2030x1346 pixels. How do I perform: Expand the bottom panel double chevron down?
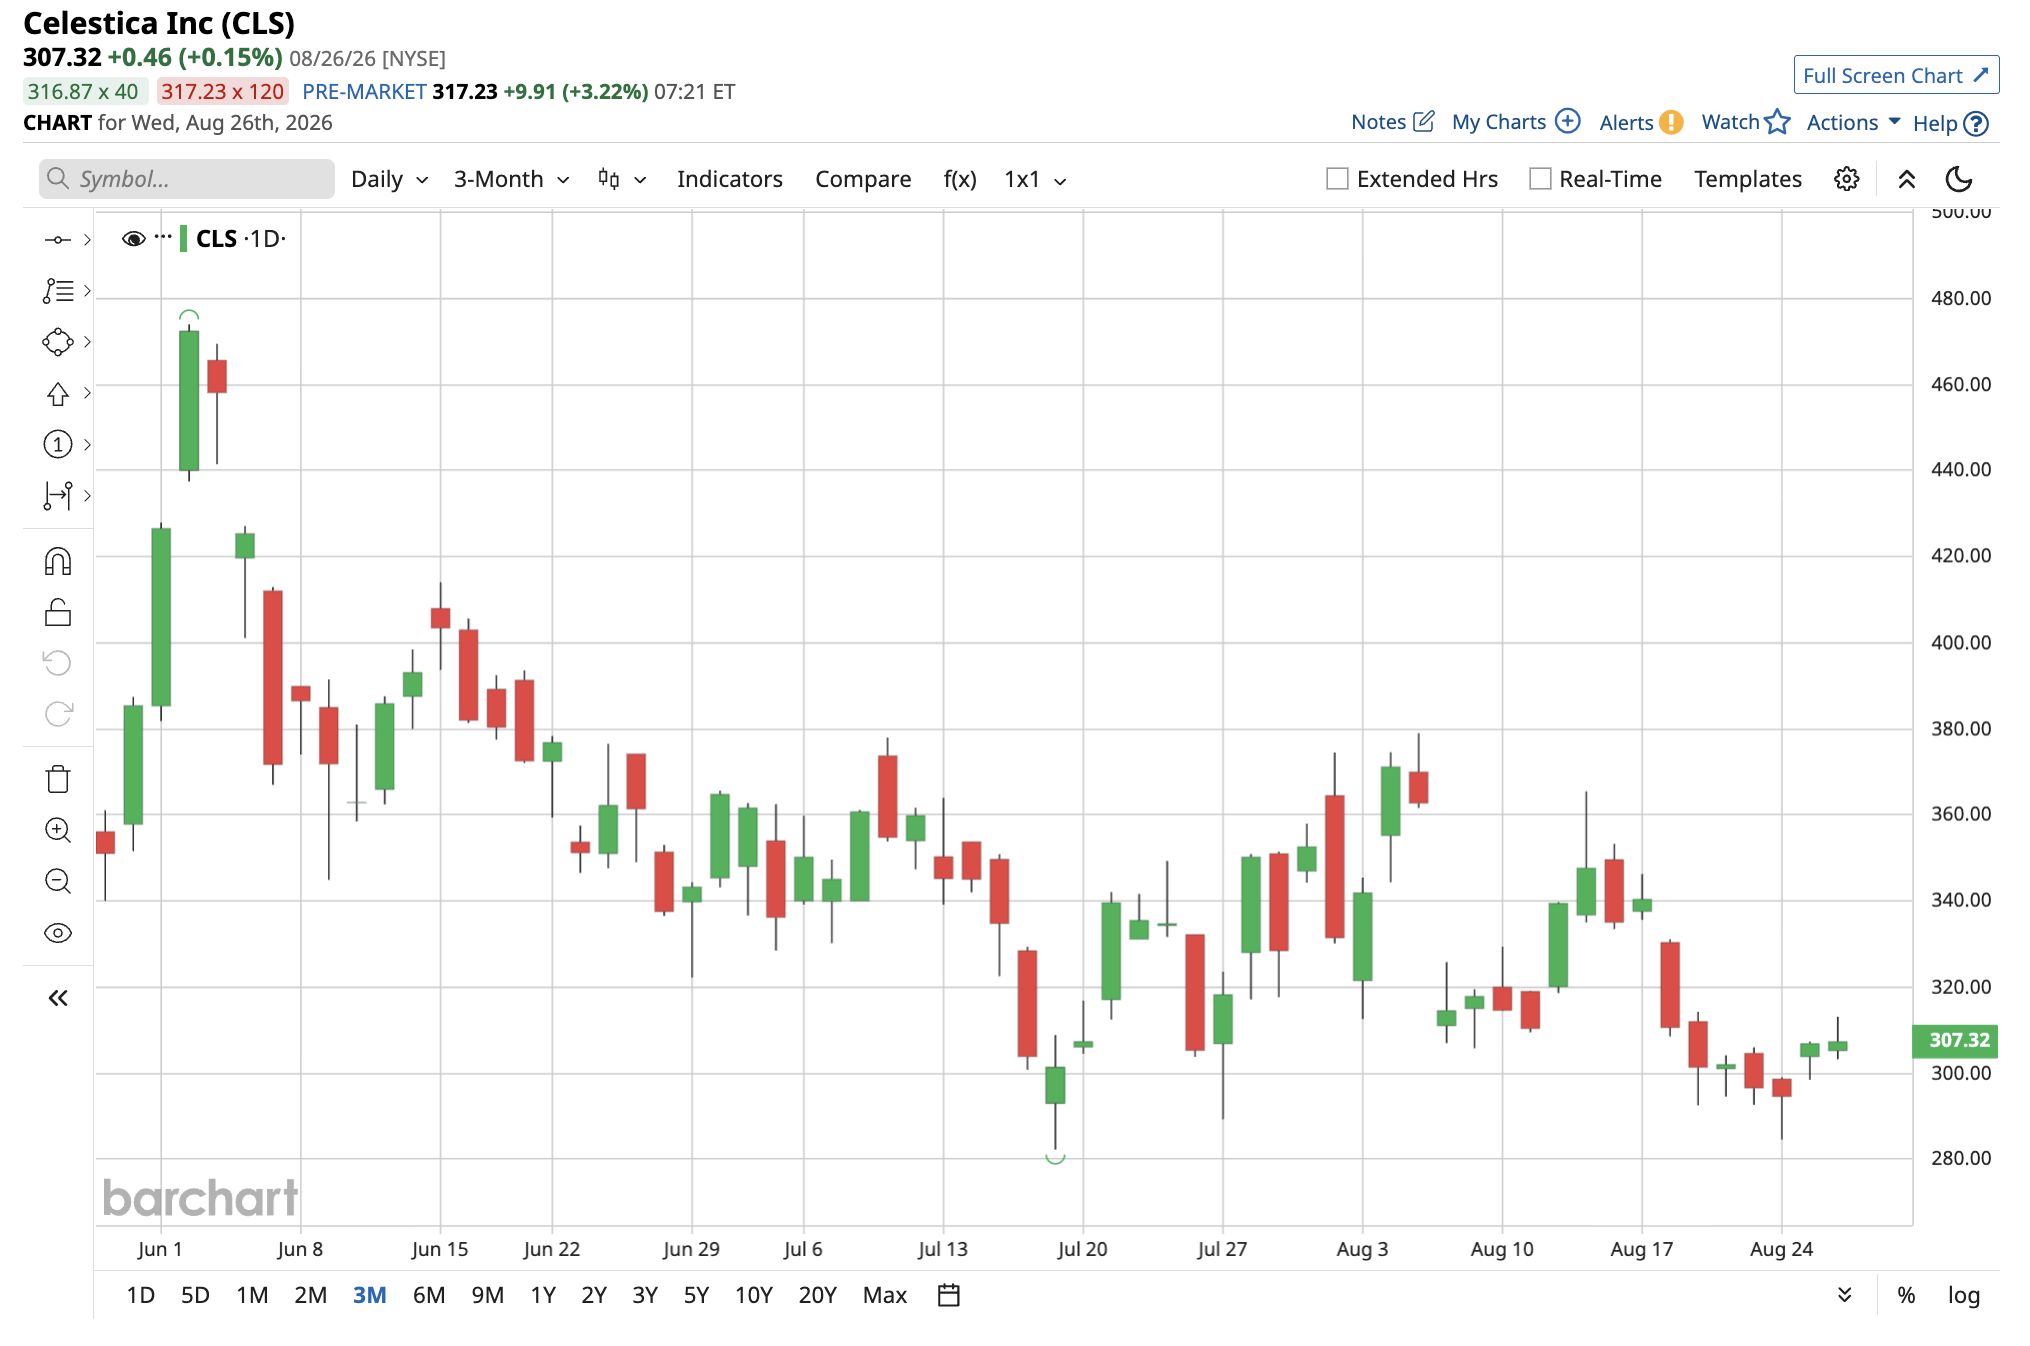1845,1295
